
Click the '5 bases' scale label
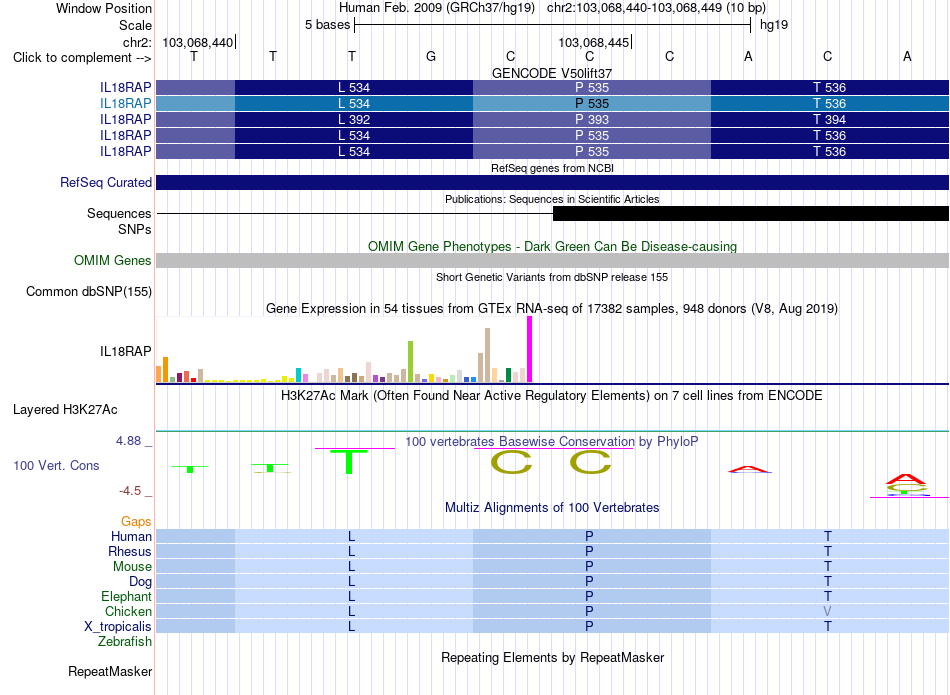pos(327,25)
